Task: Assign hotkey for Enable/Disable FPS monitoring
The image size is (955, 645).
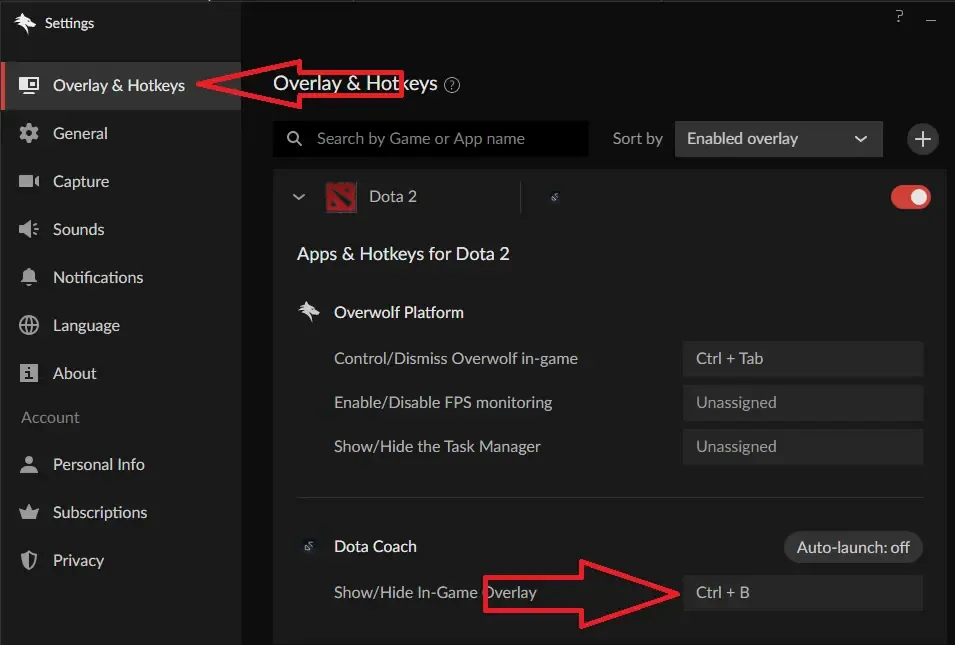Action: tap(802, 402)
